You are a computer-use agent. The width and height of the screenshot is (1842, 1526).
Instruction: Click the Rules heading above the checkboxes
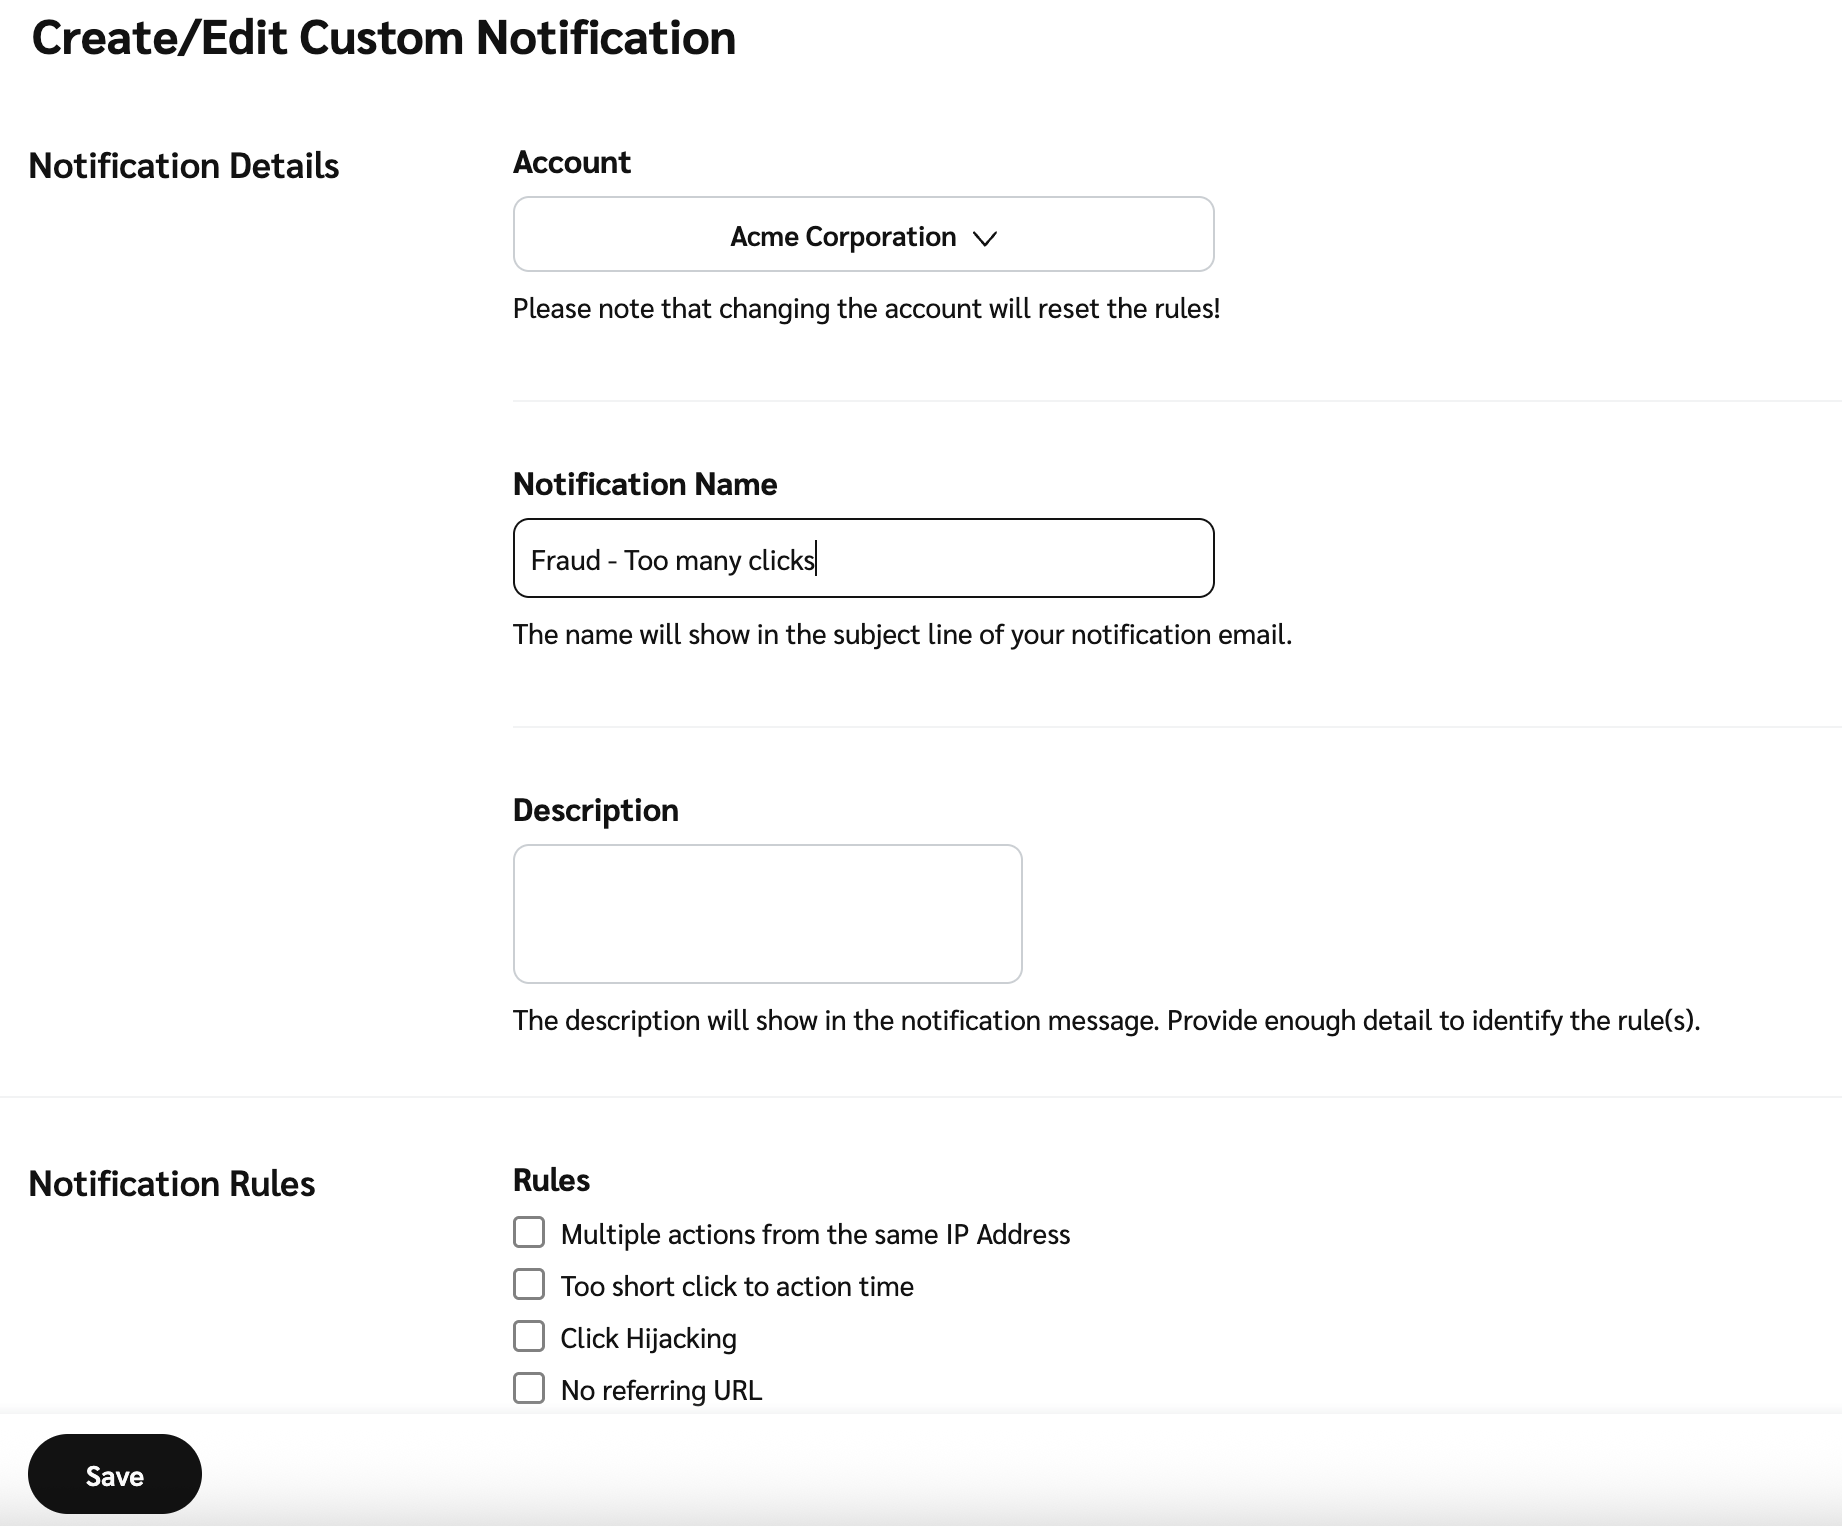551,1180
